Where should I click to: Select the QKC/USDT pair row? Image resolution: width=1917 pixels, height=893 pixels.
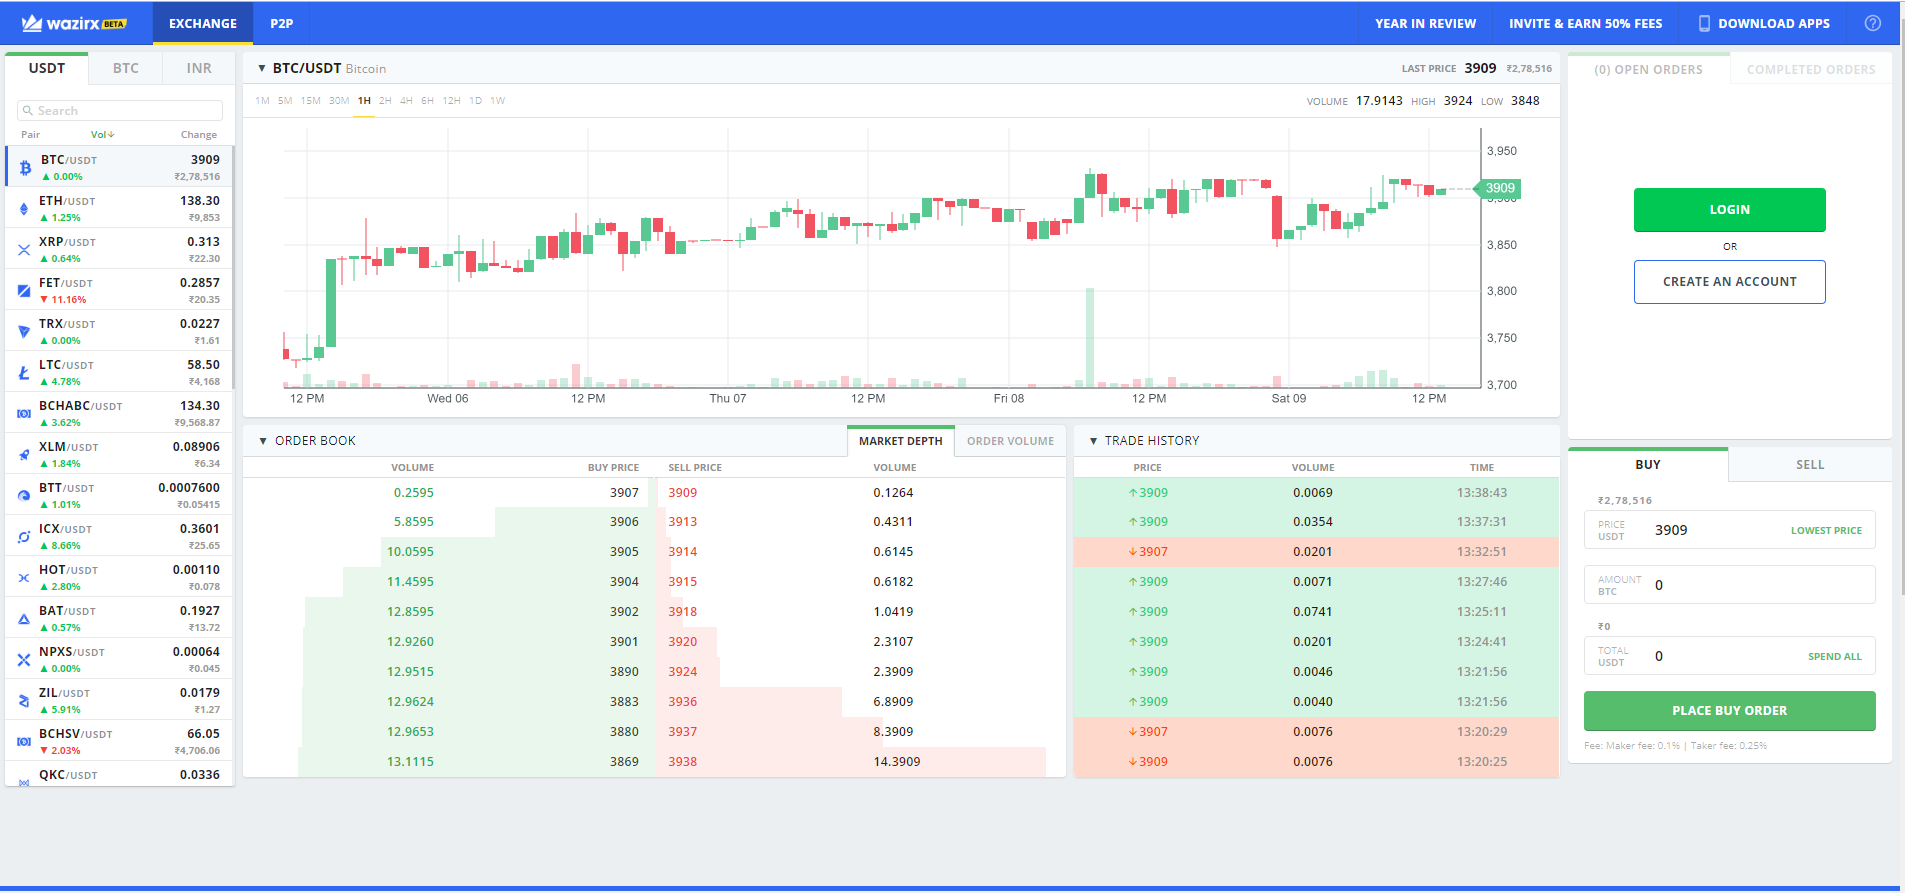click(119, 775)
